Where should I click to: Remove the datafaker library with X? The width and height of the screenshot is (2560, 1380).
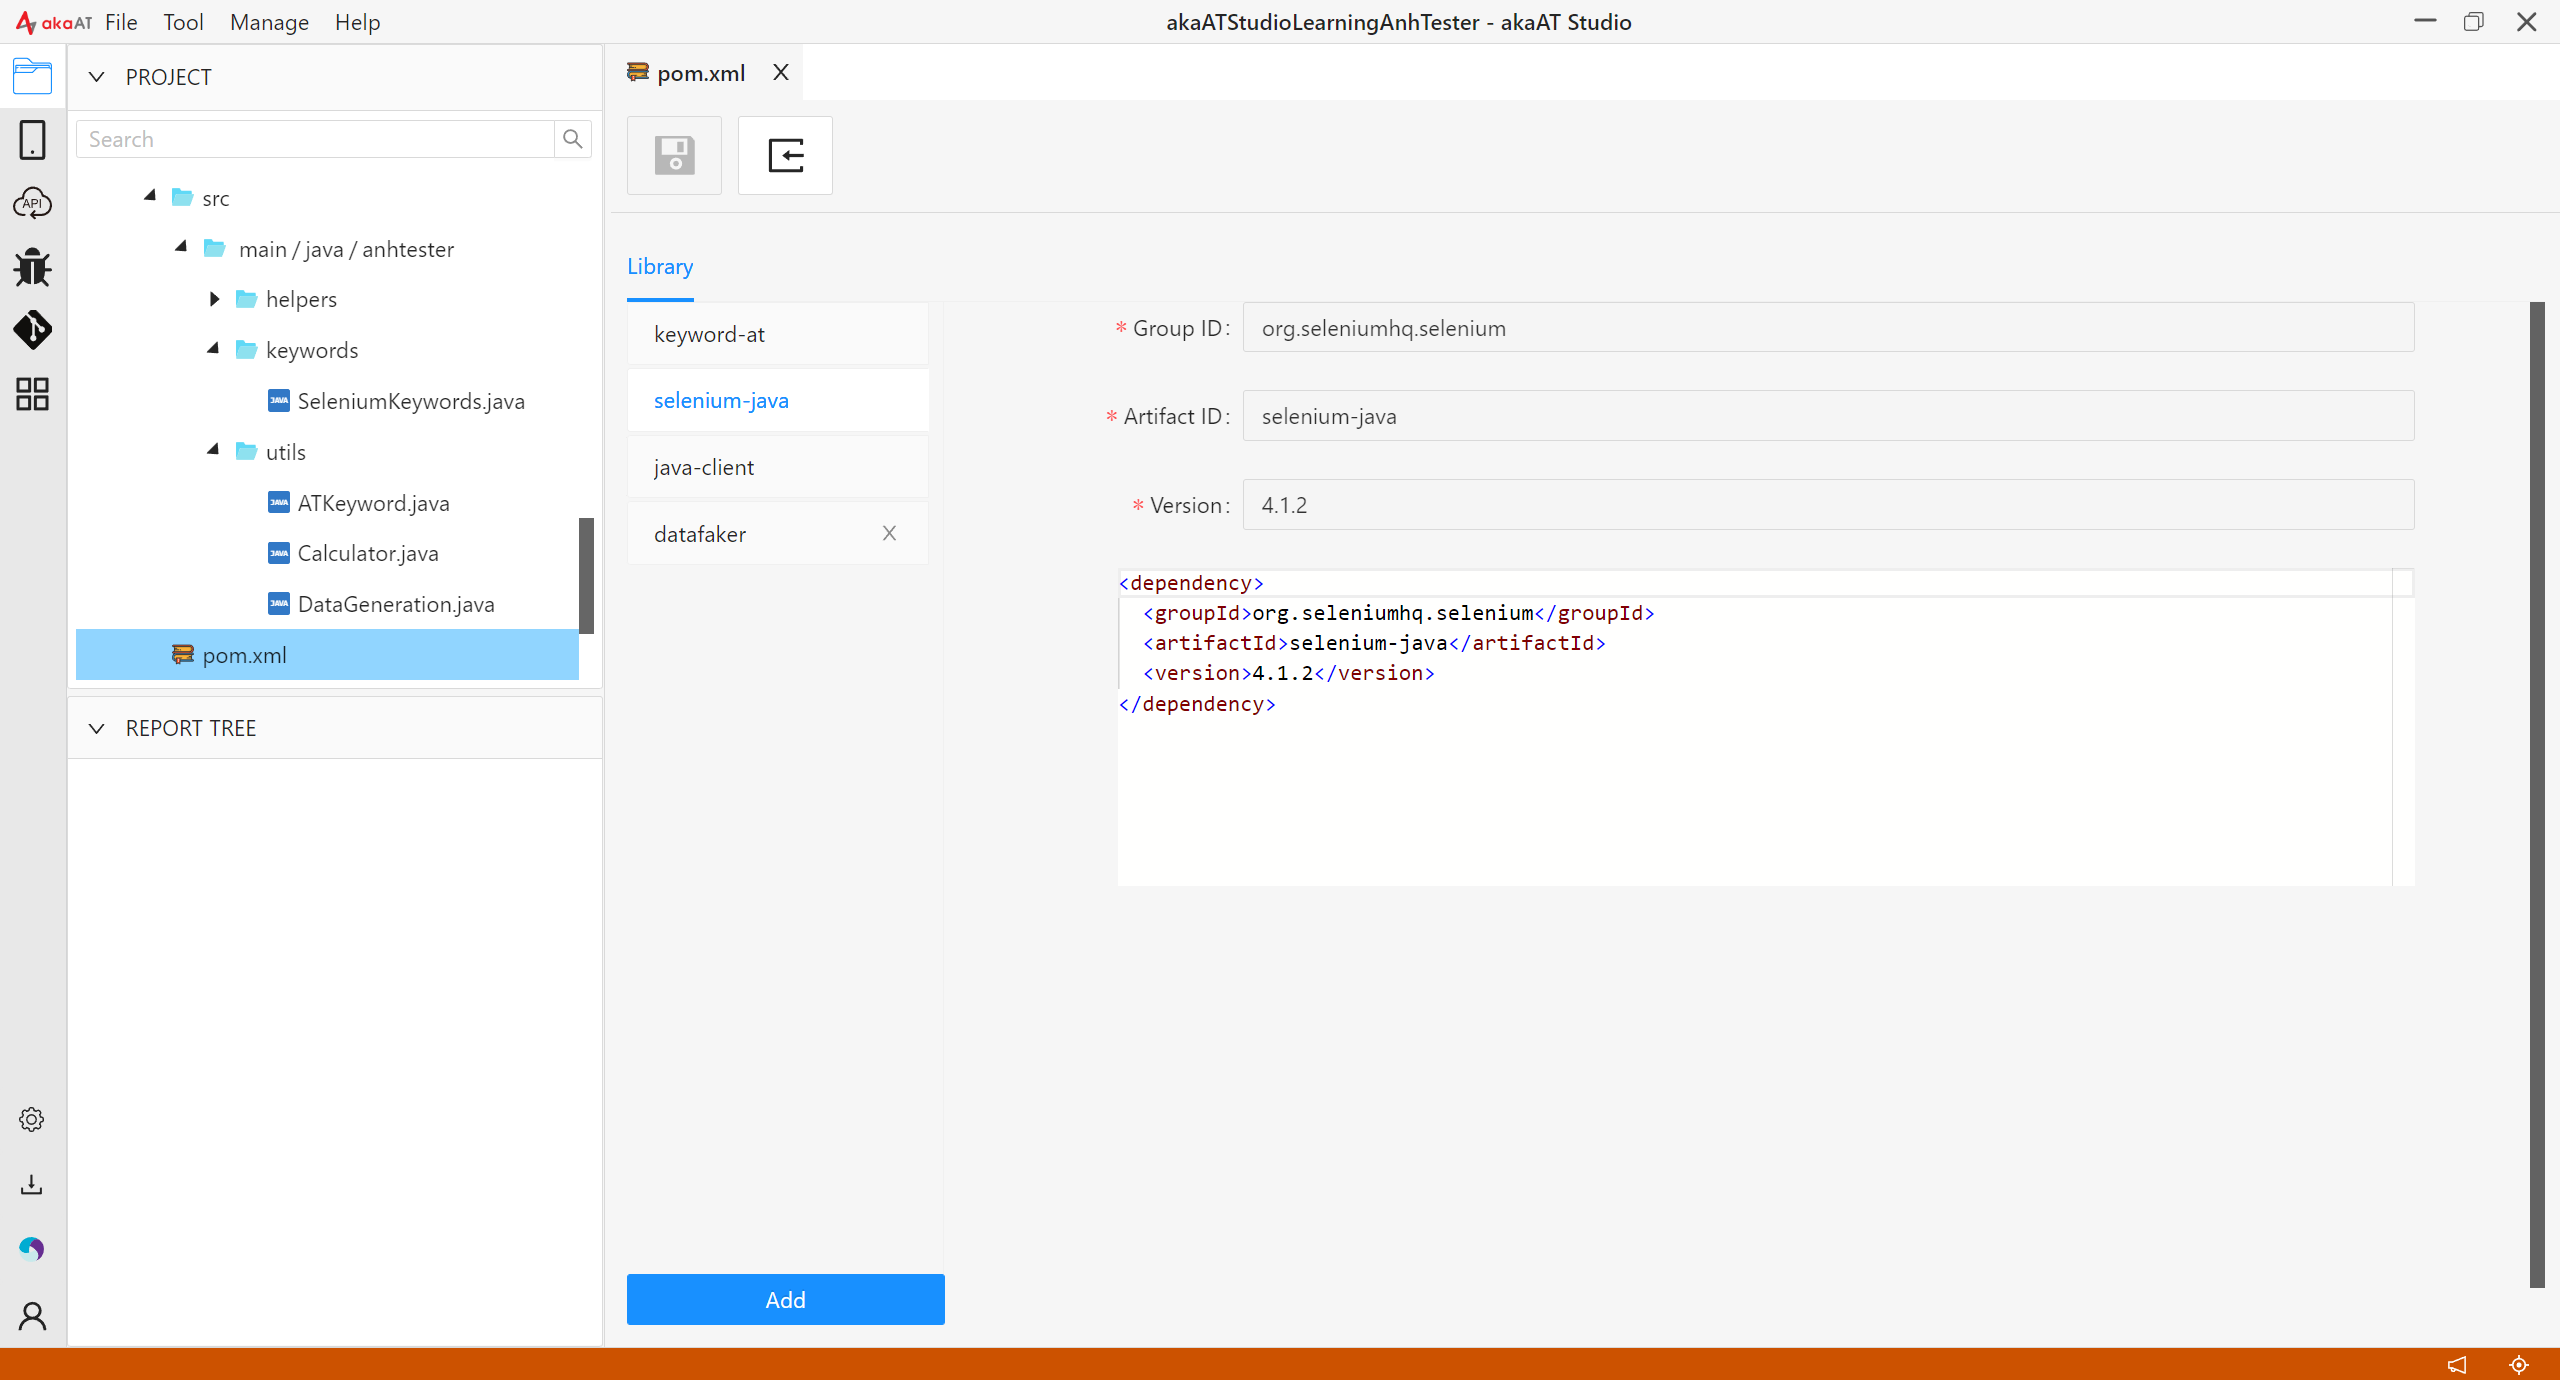(889, 533)
